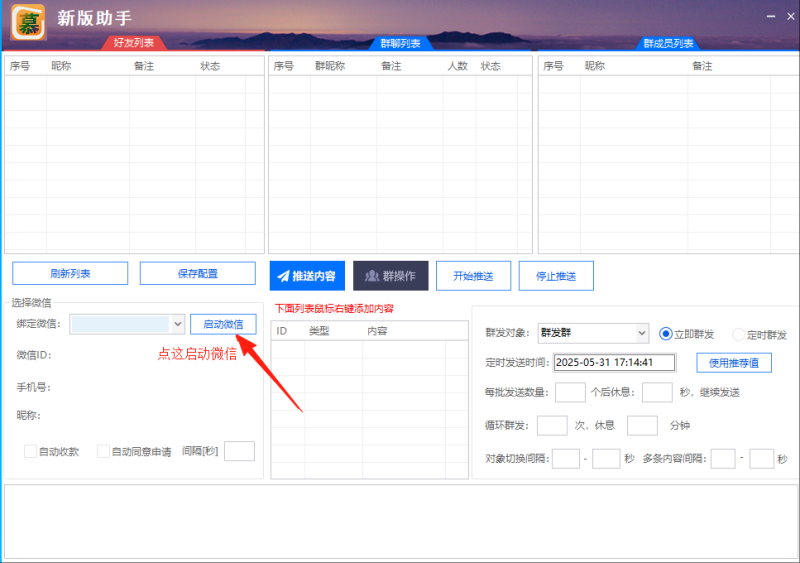Screen dimensions: 800x563
Task: Click the 循环群发 count input field
Action: tap(552, 425)
